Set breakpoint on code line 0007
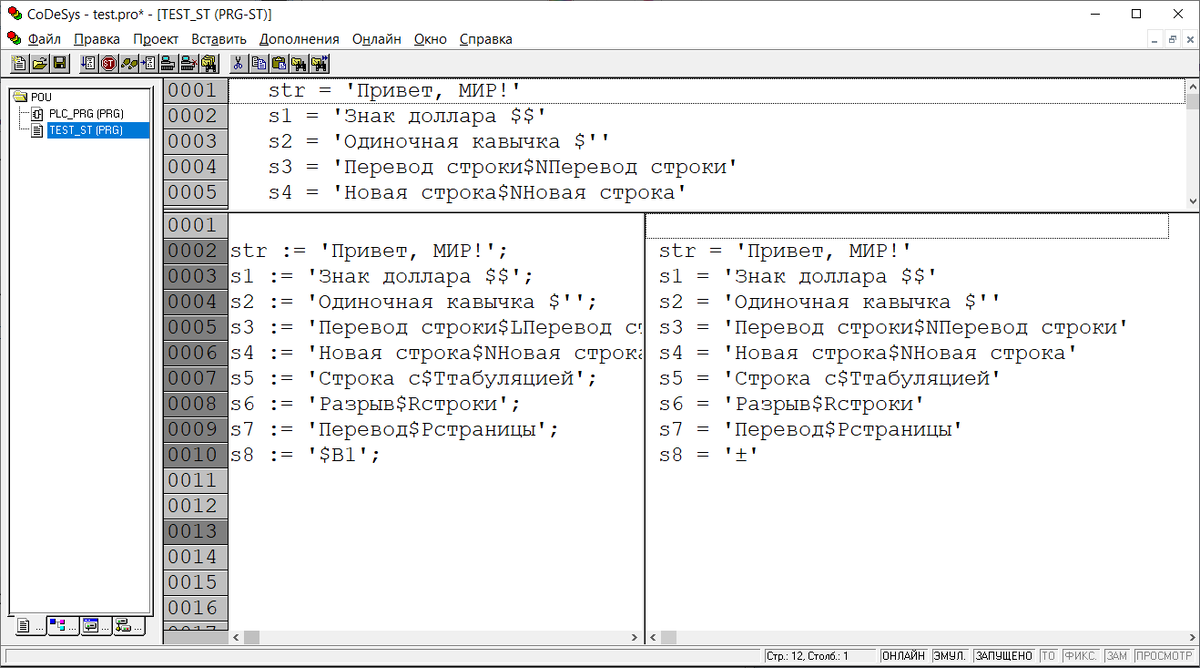Image resolution: width=1200 pixels, height=668 pixels. coord(196,378)
